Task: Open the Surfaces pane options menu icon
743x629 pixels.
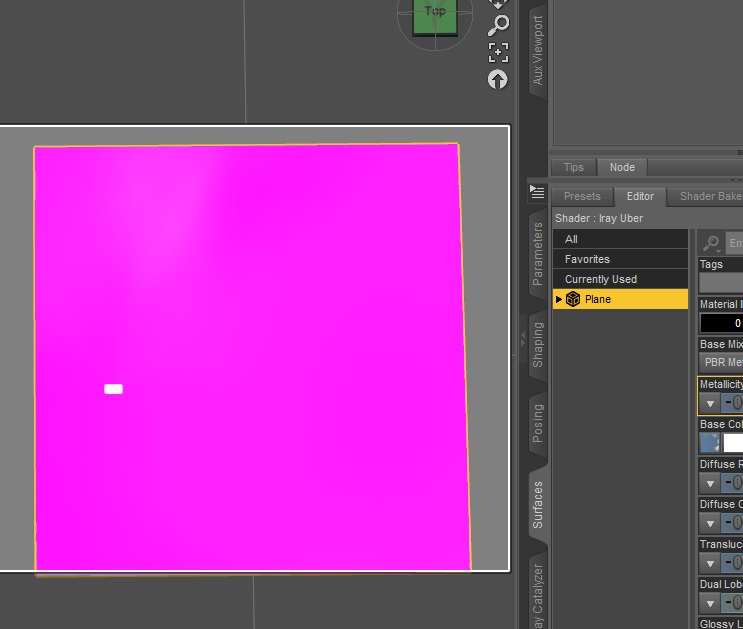Action: coord(537,192)
